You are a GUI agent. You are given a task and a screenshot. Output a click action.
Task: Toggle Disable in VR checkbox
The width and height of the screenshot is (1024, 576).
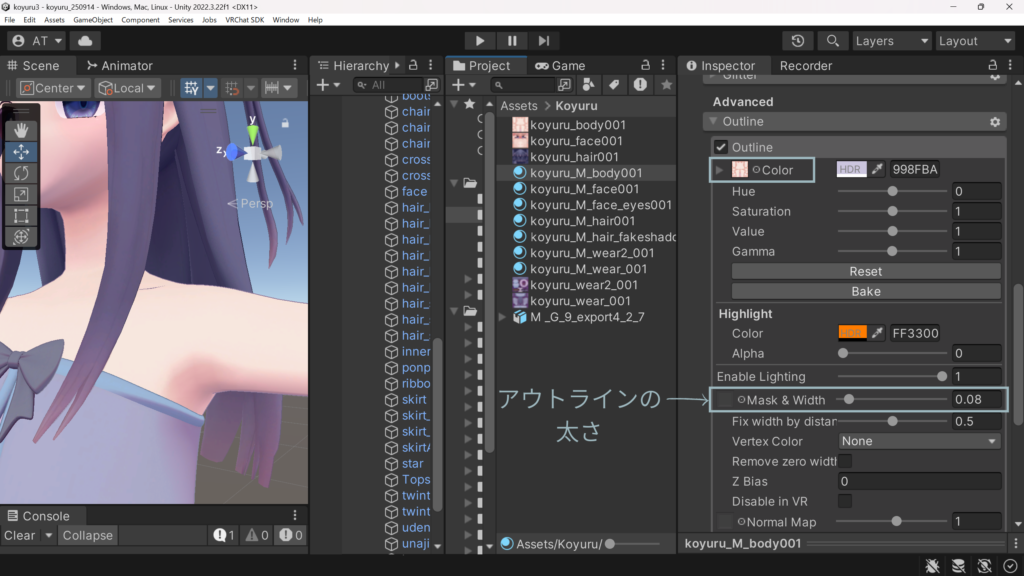(x=844, y=502)
